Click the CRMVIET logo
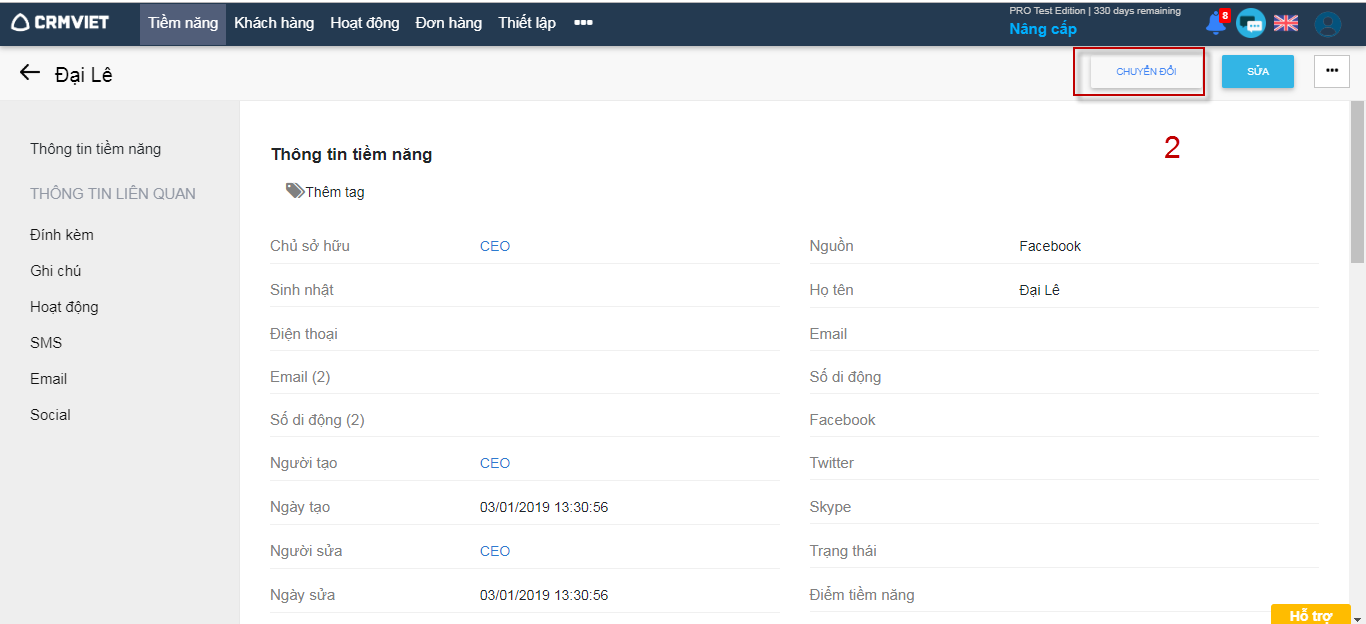This screenshot has height=624, width=1366. pyautogui.click(x=60, y=22)
